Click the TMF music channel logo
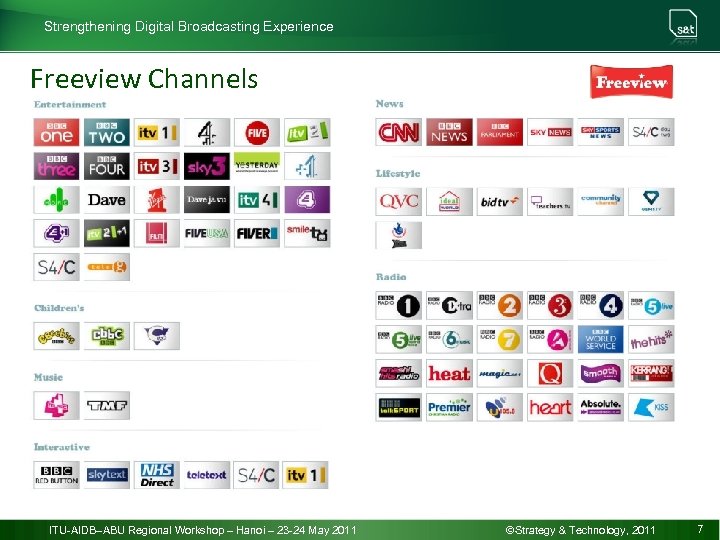The width and height of the screenshot is (720, 540). tap(107, 405)
